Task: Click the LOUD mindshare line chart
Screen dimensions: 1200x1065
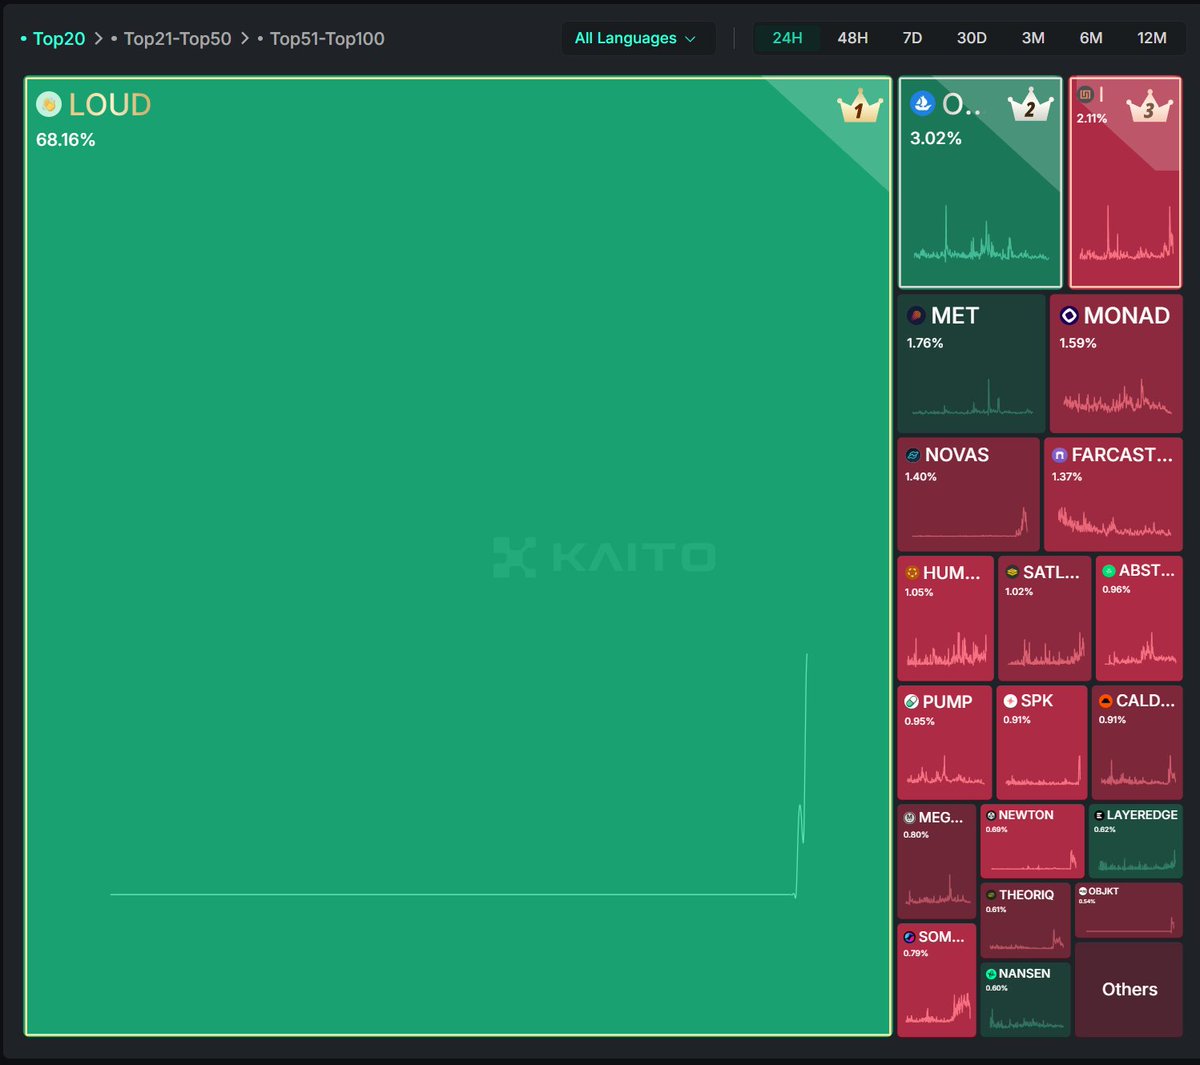Action: [459, 775]
